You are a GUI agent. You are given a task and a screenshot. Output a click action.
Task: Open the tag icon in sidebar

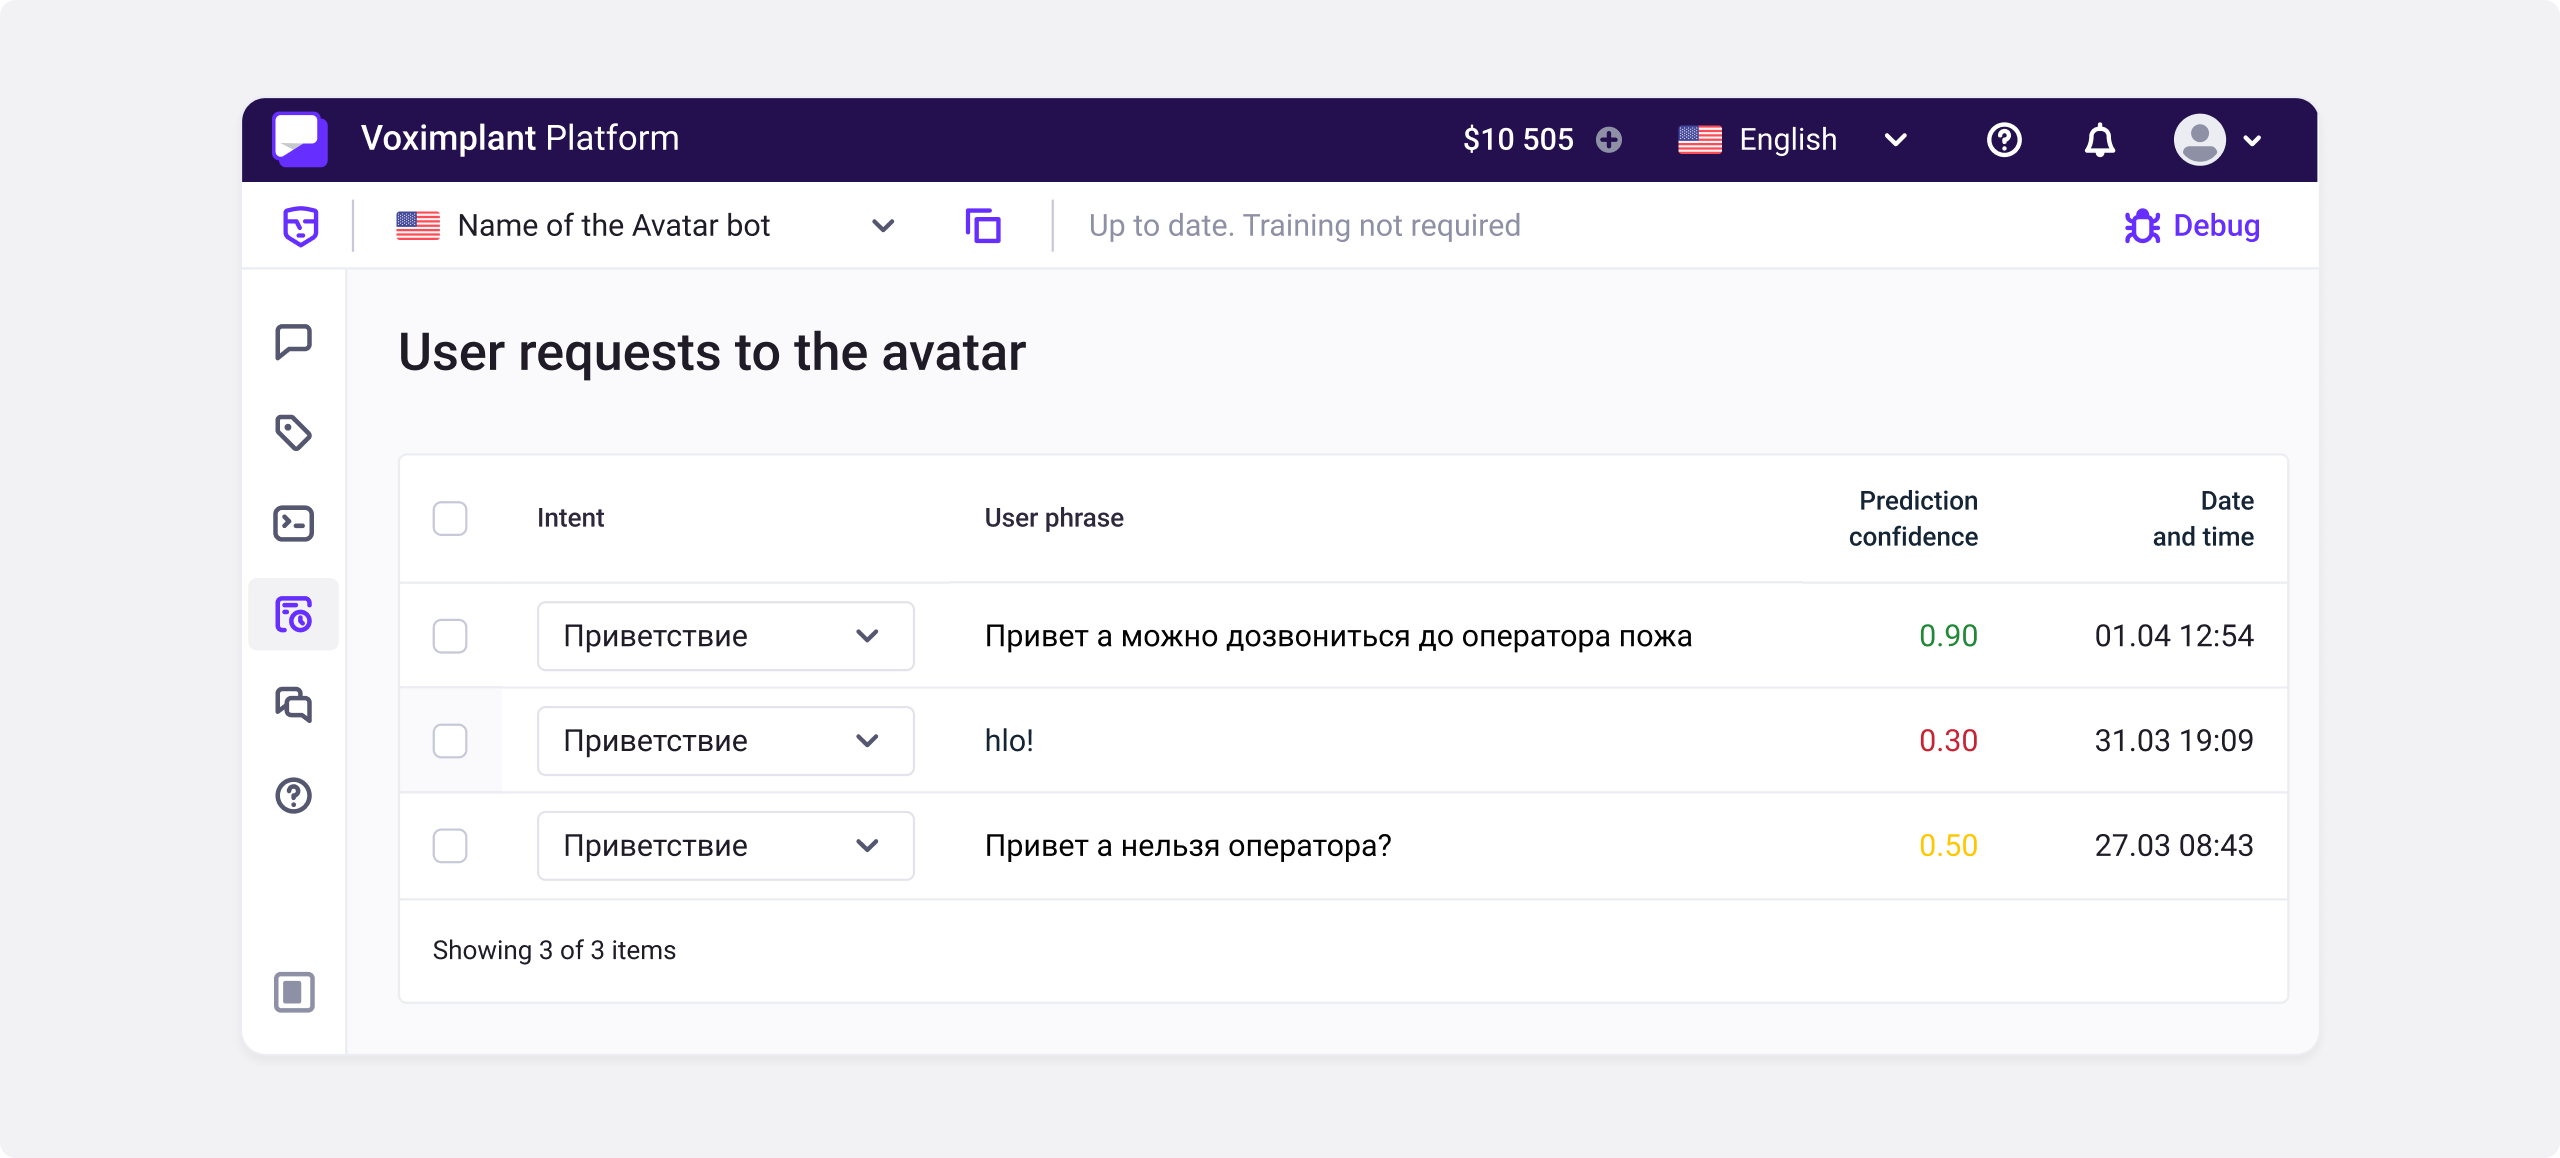[x=293, y=433]
